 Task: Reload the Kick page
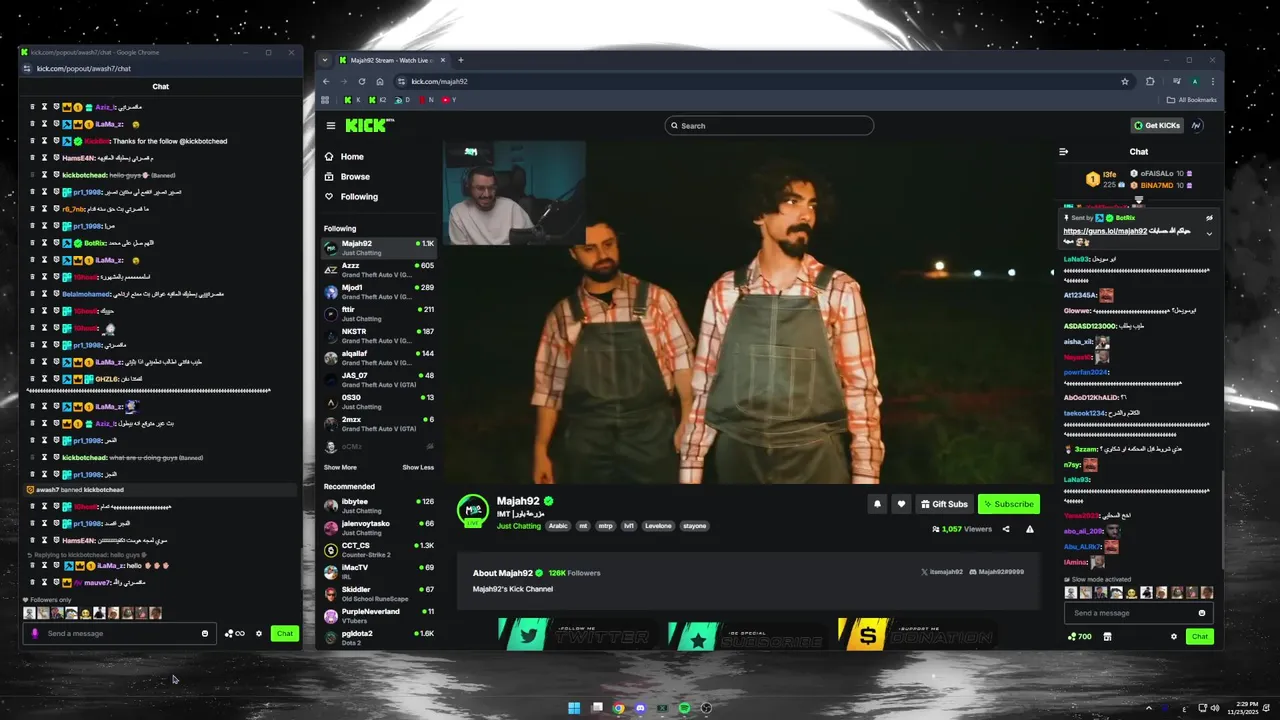pos(362,81)
